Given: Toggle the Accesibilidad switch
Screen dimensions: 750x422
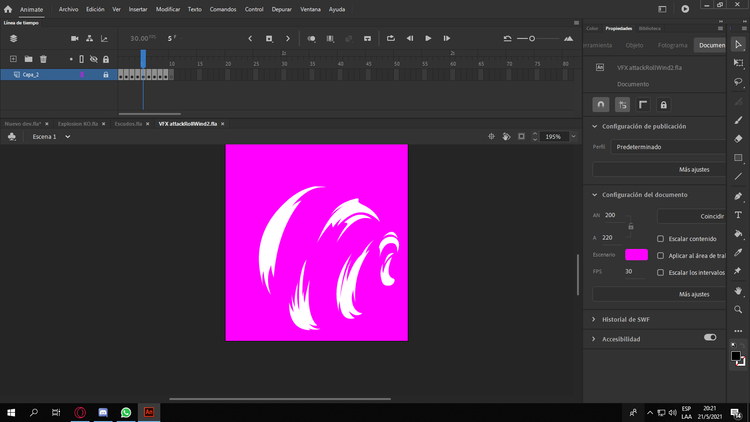Looking at the screenshot, I should 710,338.
